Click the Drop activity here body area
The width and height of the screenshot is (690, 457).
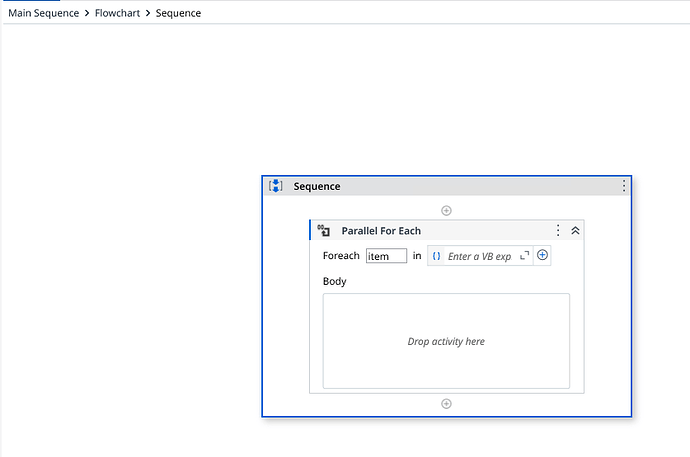(x=446, y=341)
